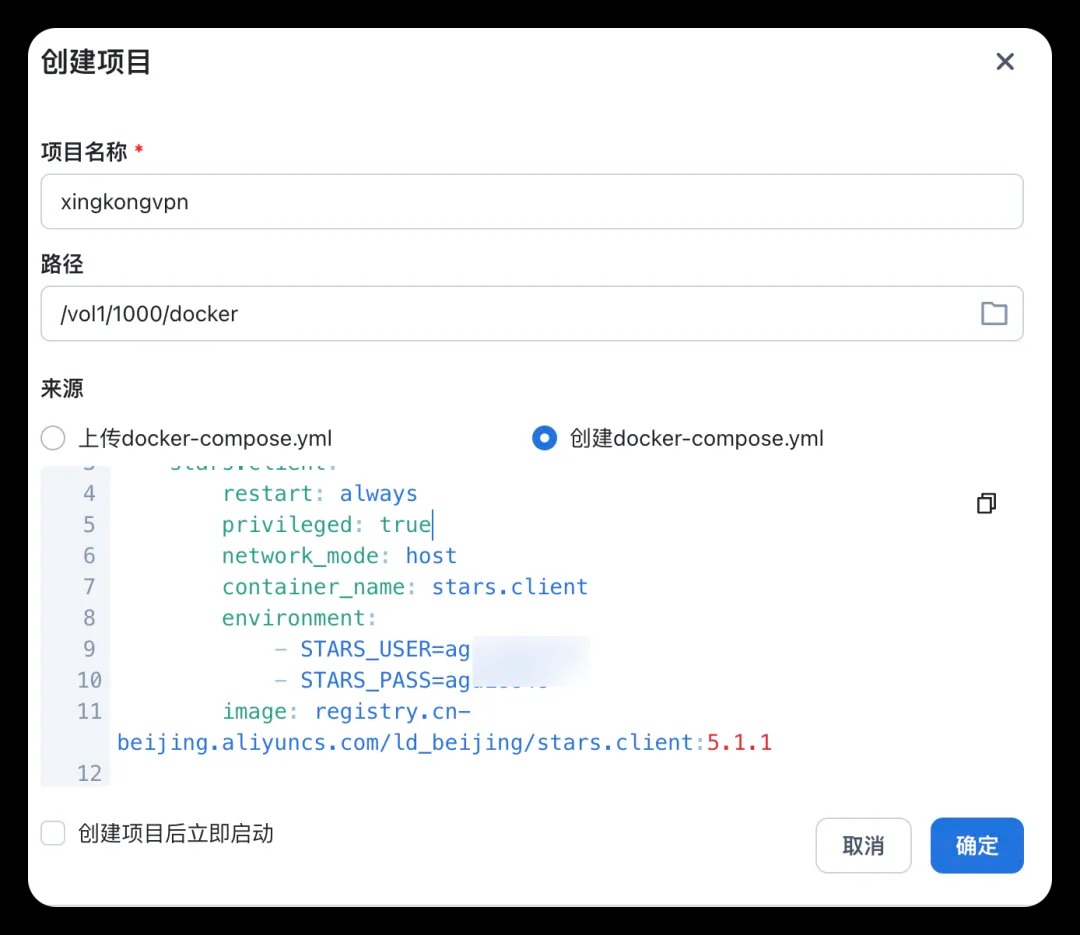The height and width of the screenshot is (935, 1080).
Task: Click the STARS_USER environment variable line
Action: click(x=384, y=649)
